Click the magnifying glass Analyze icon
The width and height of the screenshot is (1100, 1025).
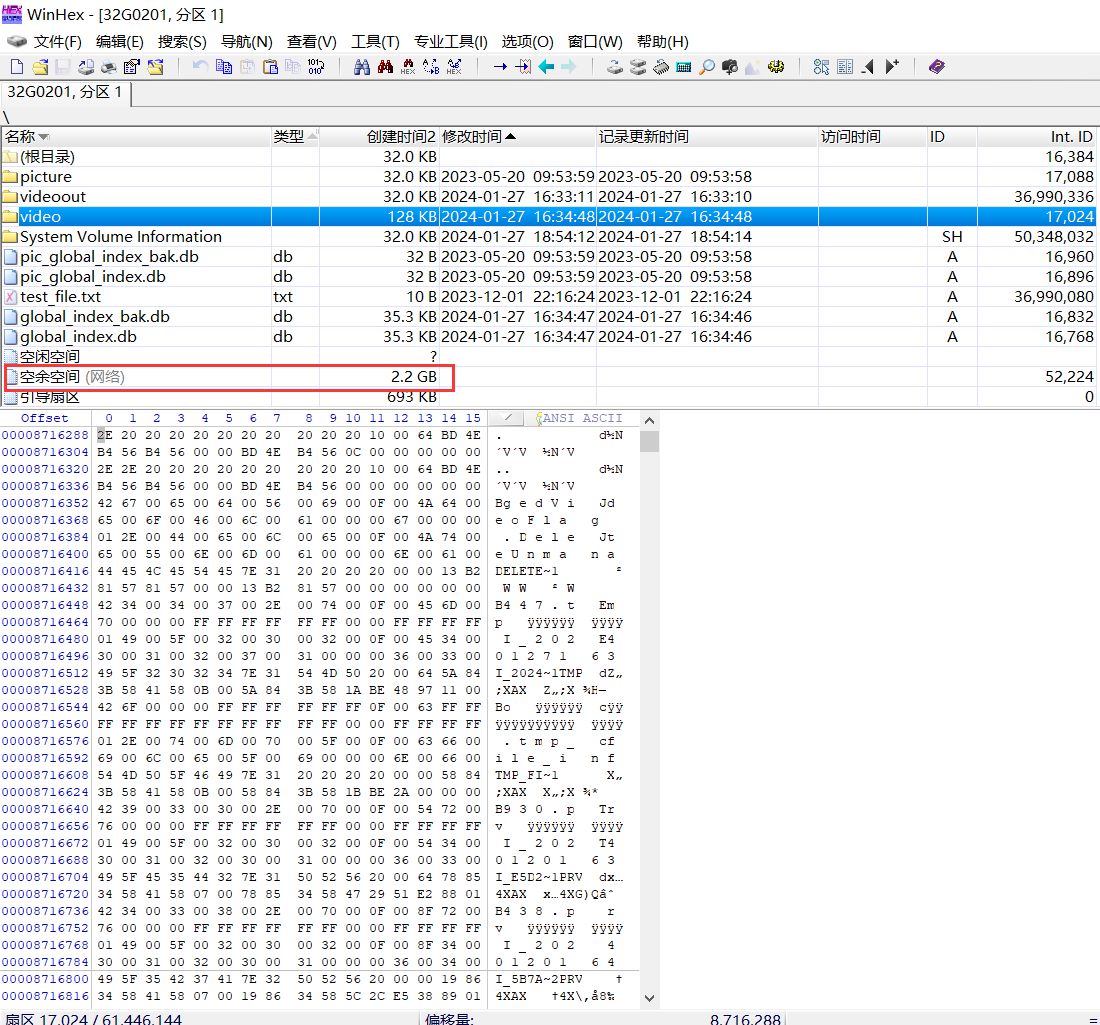[707, 67]
